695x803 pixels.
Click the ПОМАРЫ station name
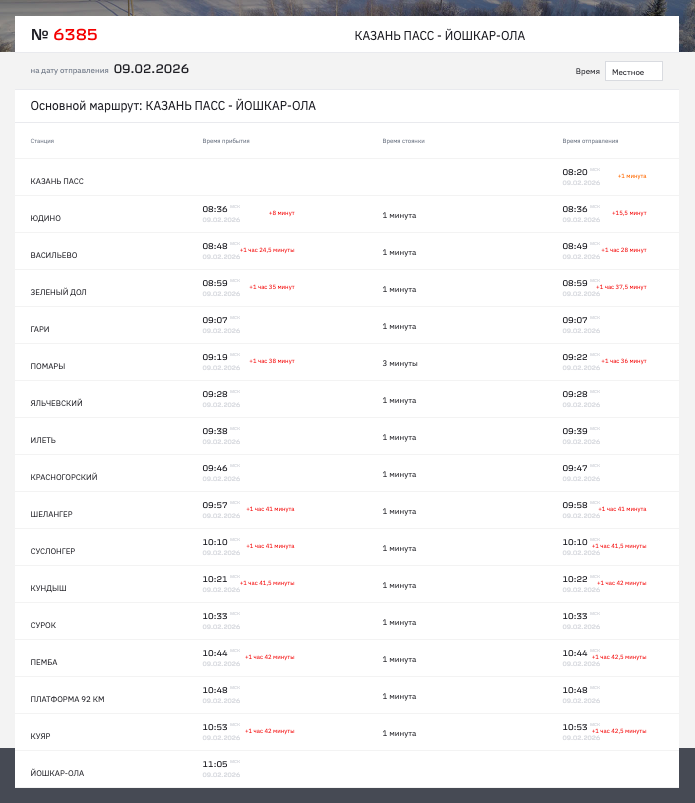[48, 366]
